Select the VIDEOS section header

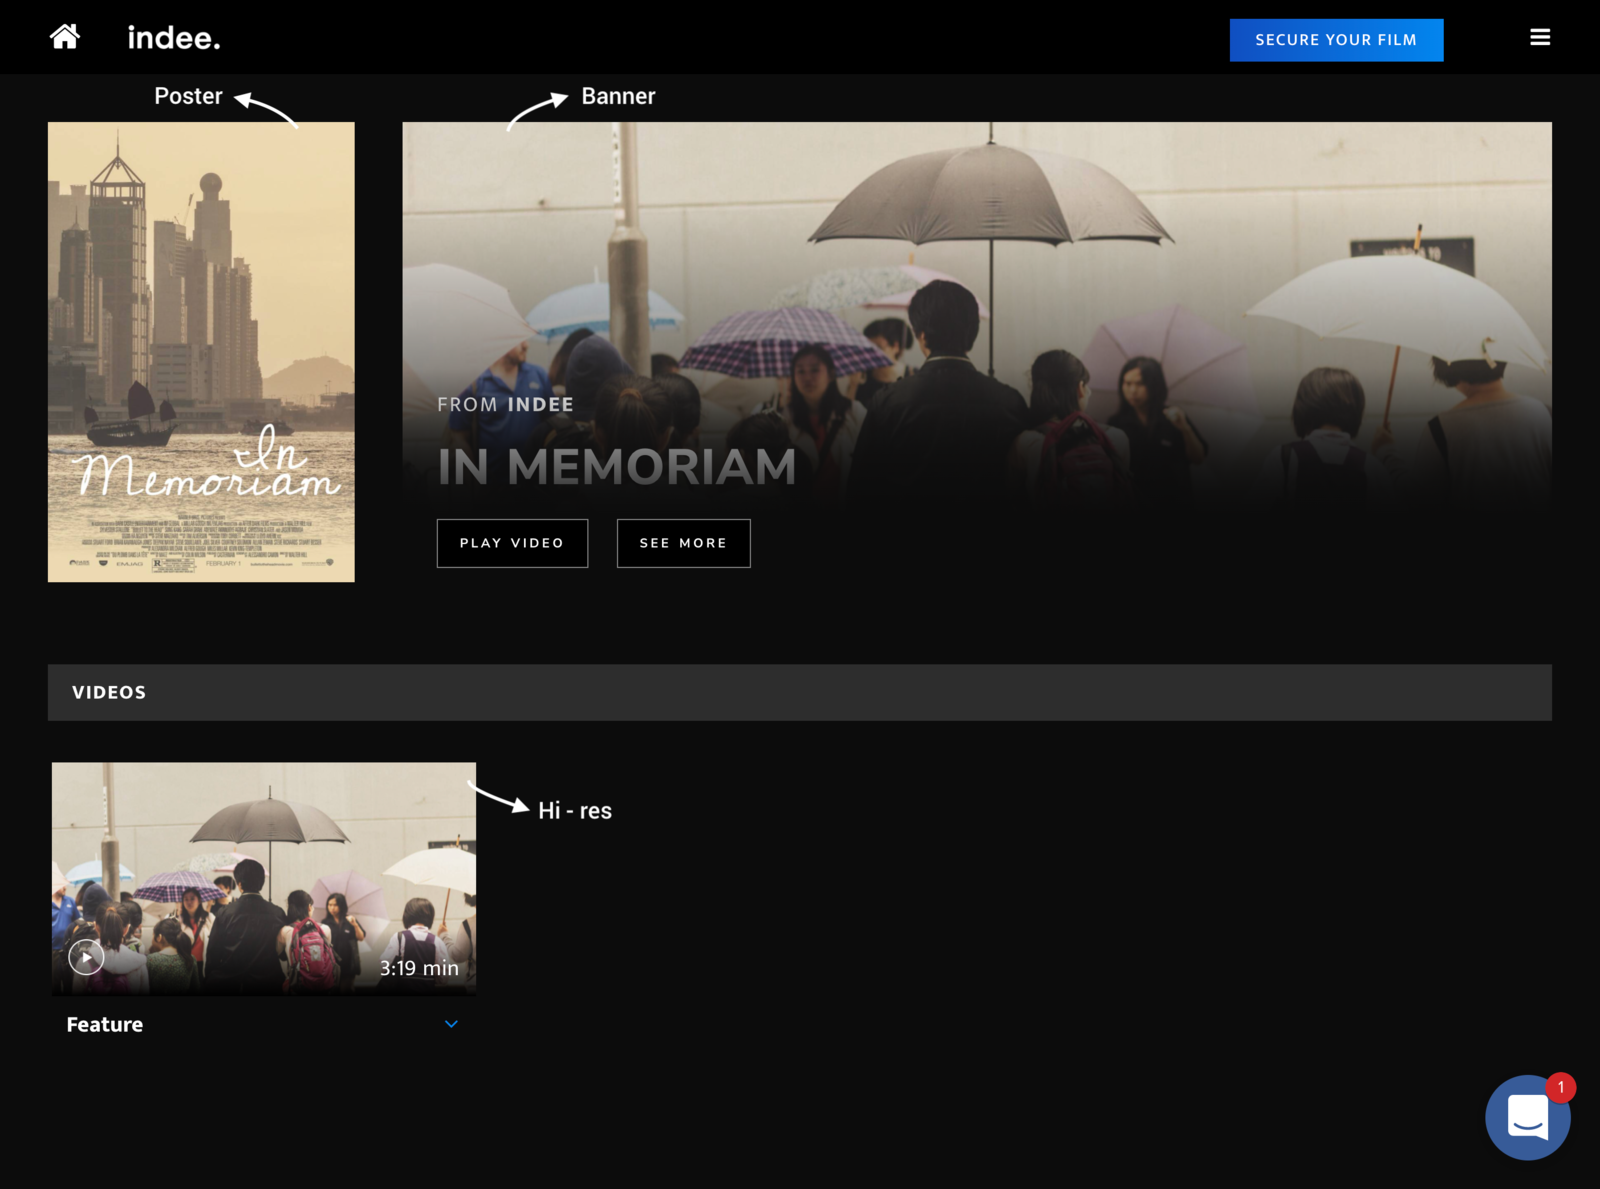[109, 692]
